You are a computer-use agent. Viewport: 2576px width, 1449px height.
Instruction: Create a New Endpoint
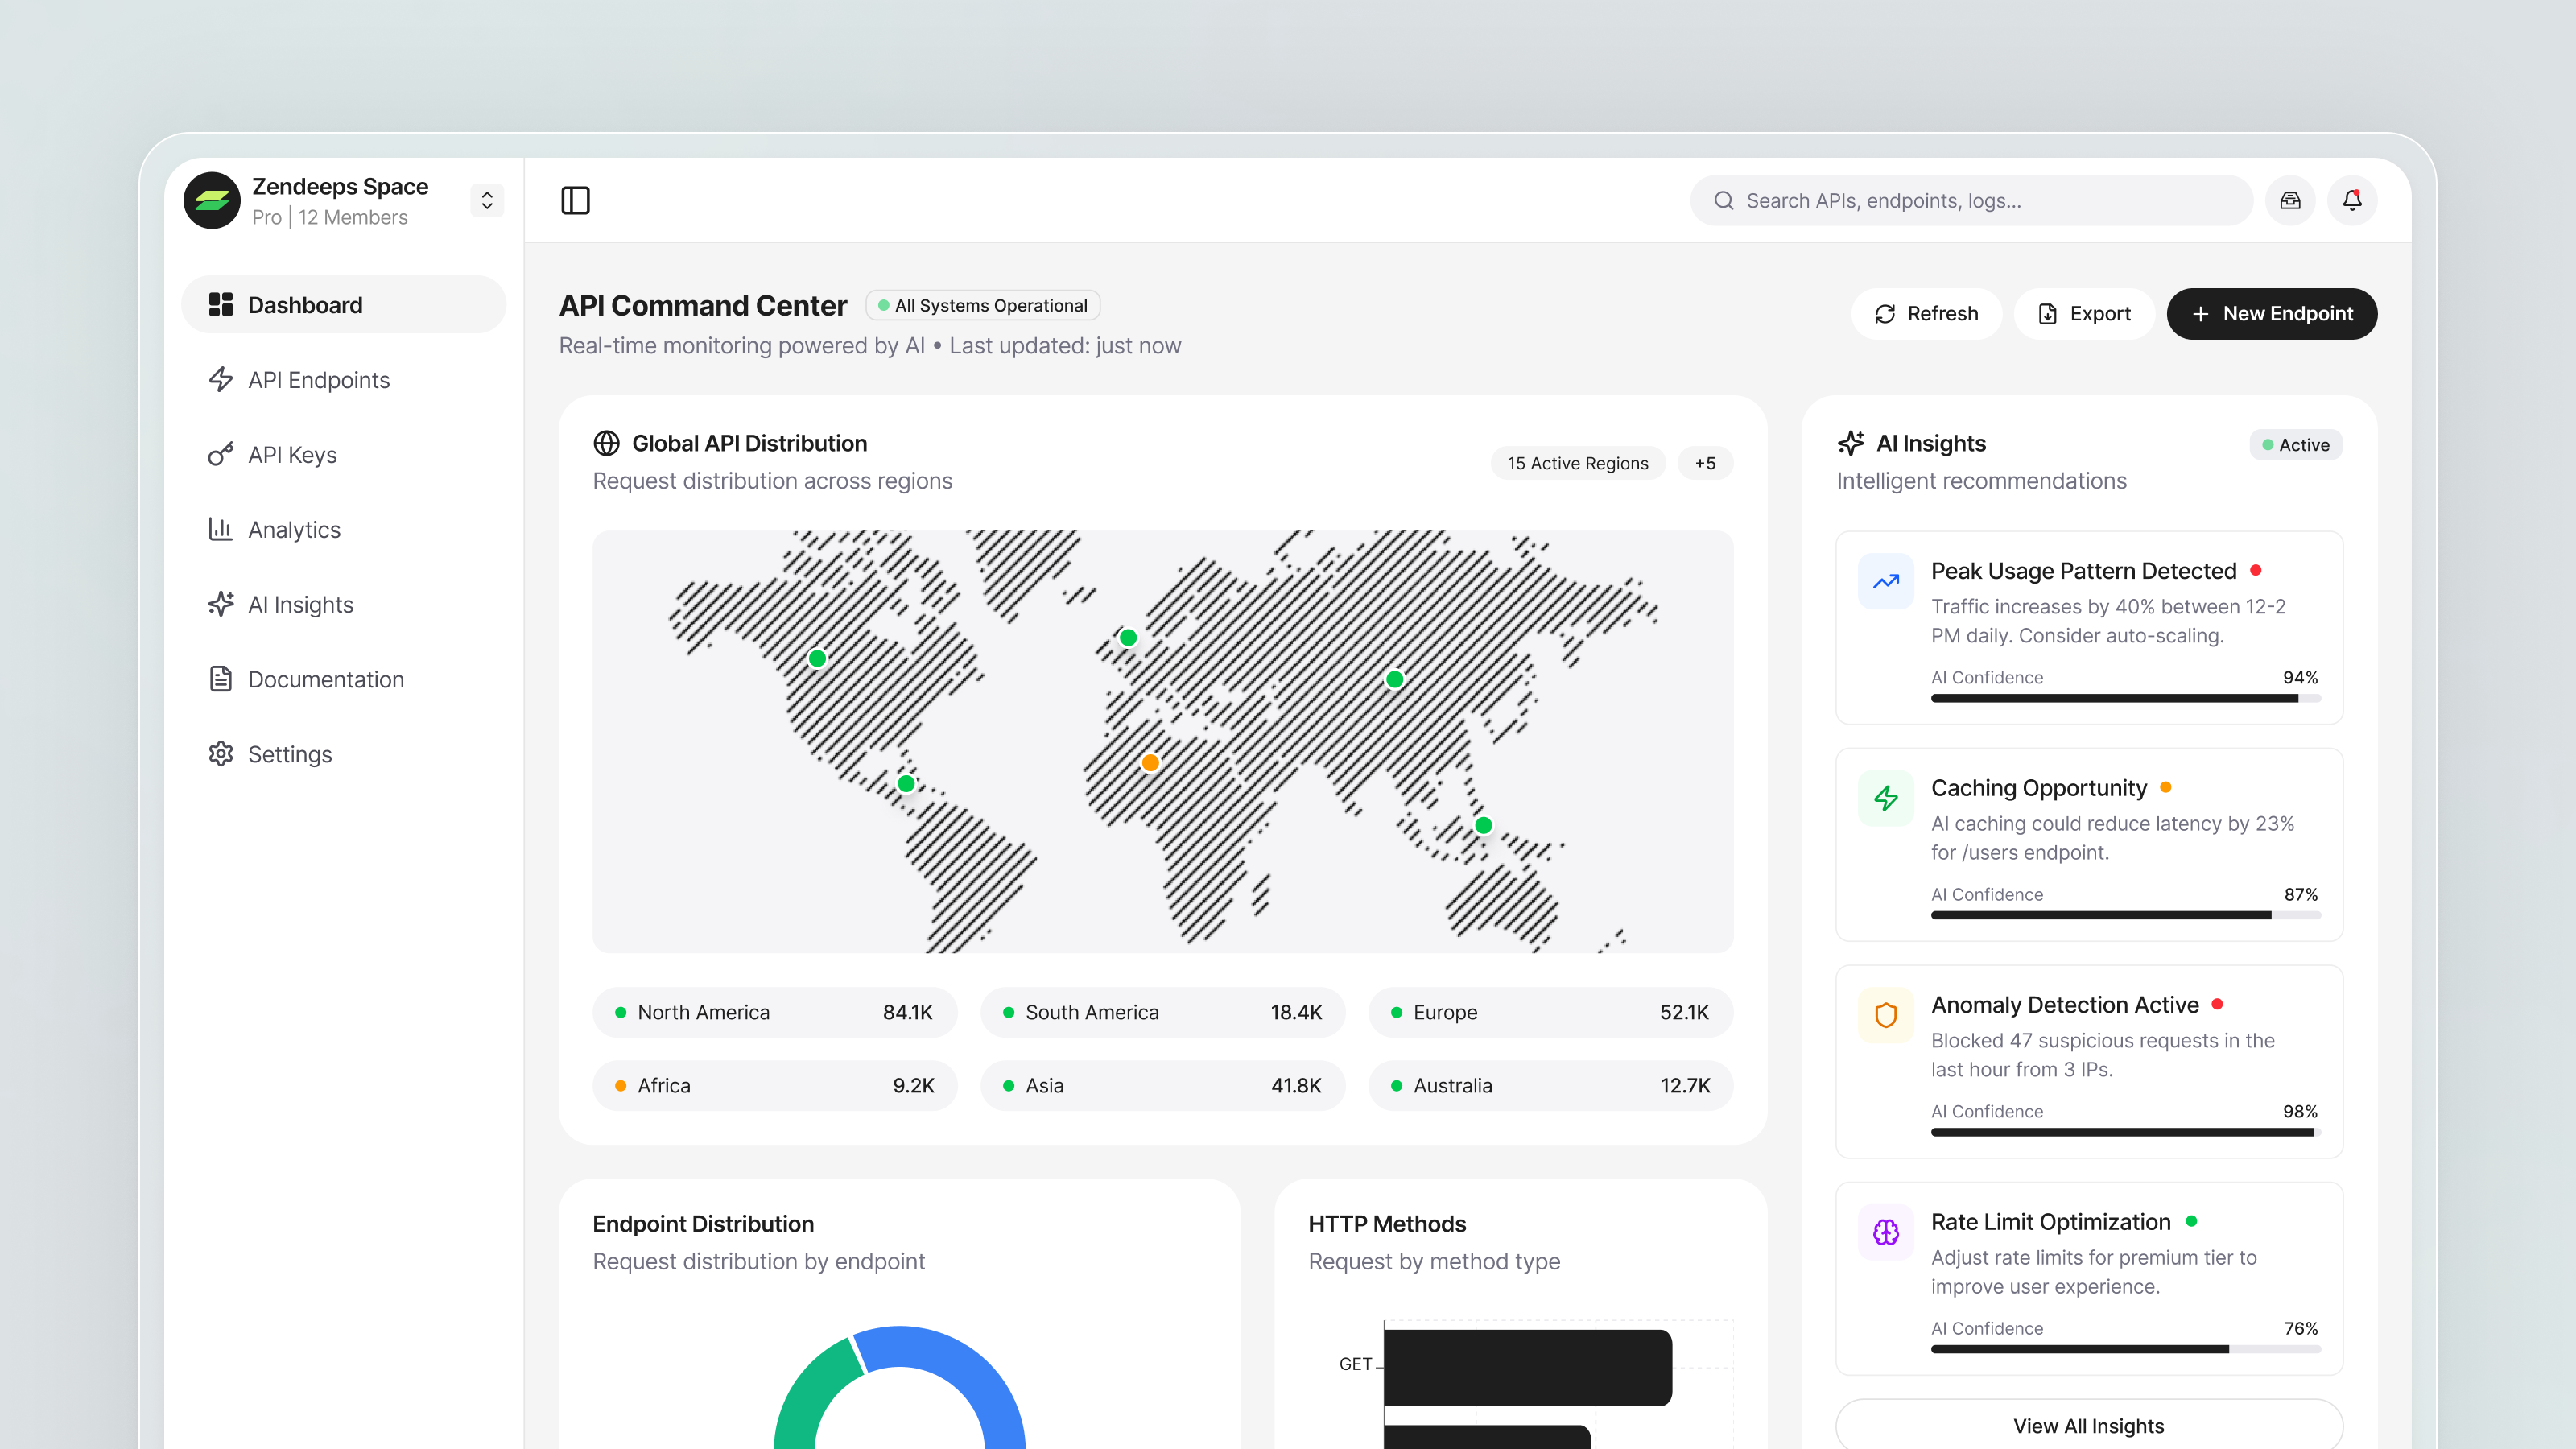click(2272, 314)
